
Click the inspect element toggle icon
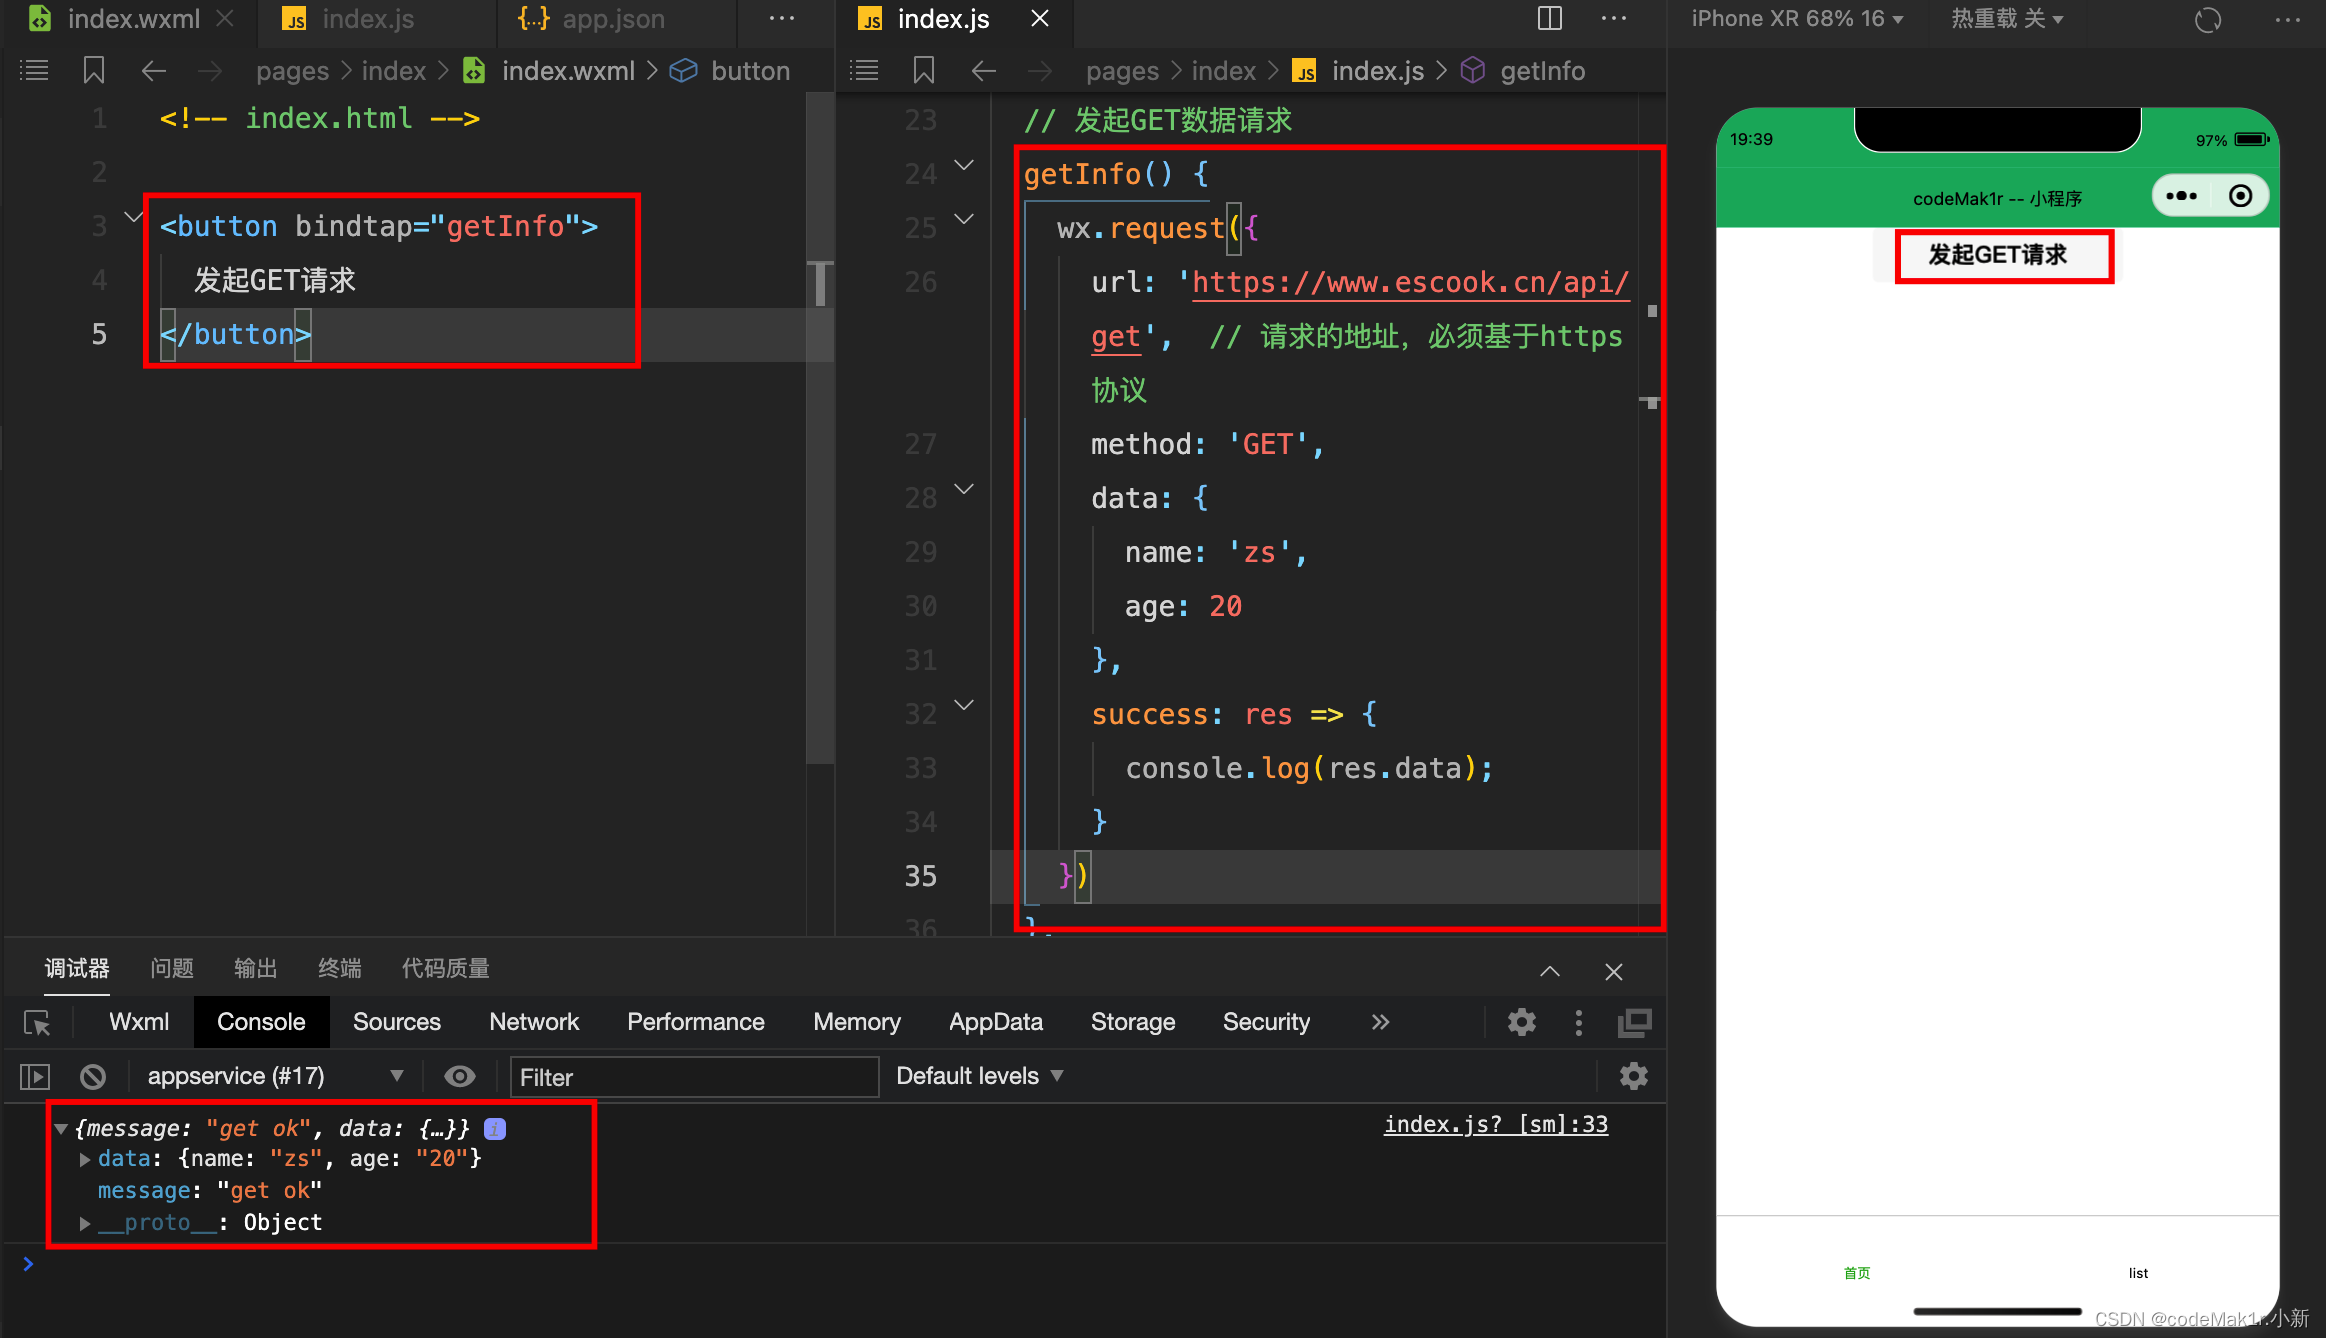pyautogui.click(x=37, y=1022)
